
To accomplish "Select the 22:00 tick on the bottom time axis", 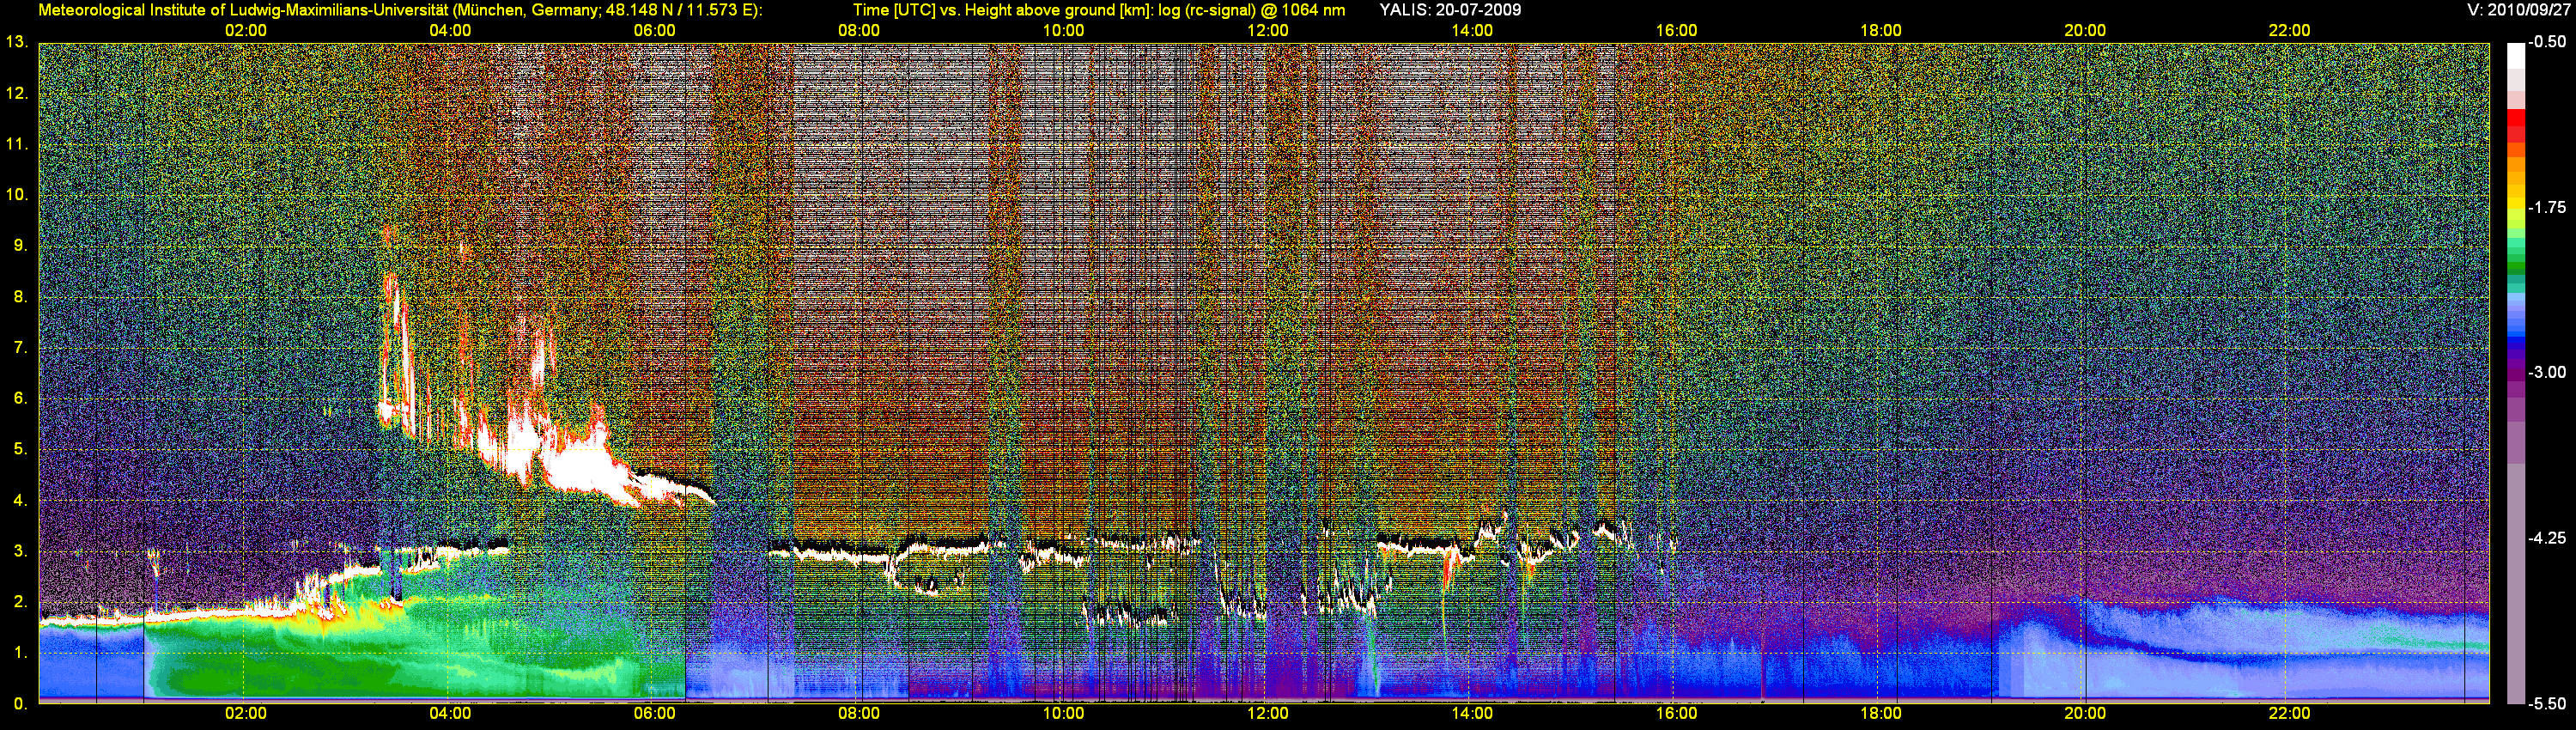I will tap(2289, 713).
